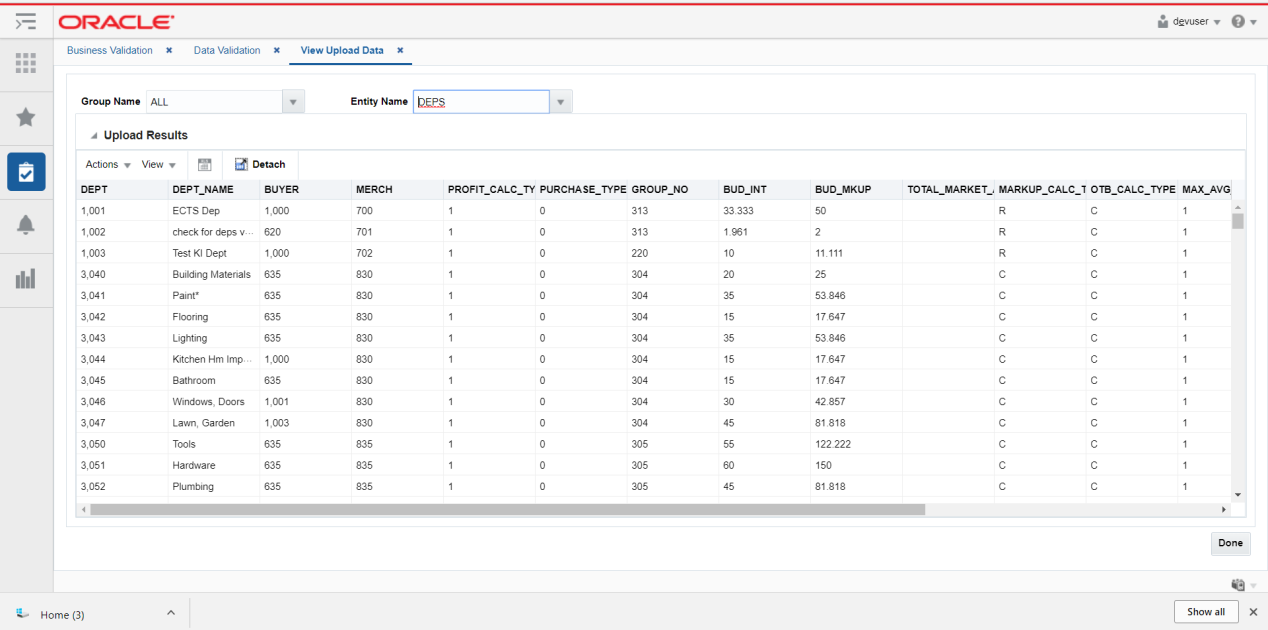Expand the Home (3) download options chevron
This screenshot has width=1268, height=630.
(x=170, y=613)
